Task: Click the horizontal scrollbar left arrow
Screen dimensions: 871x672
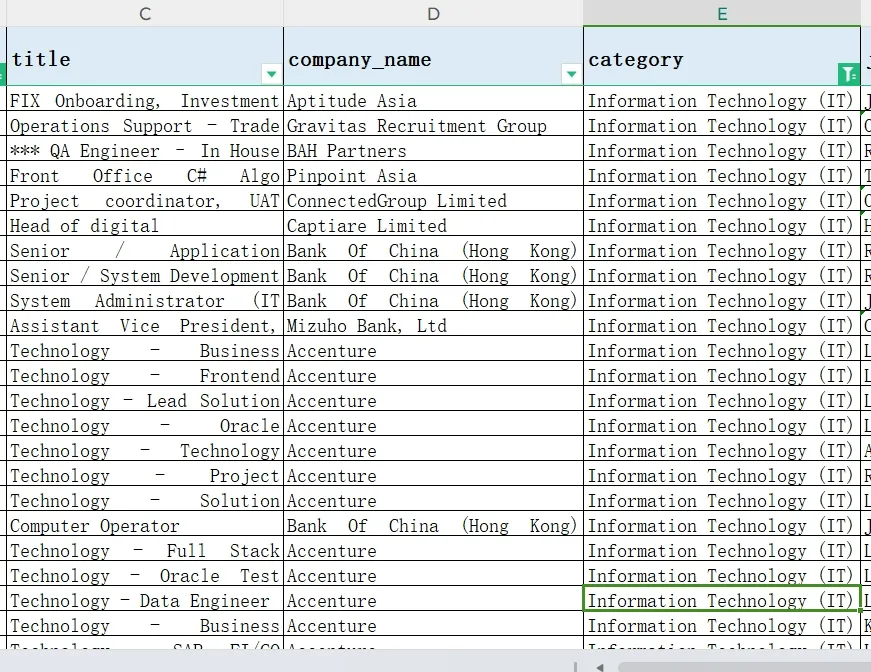Action: 600,667
